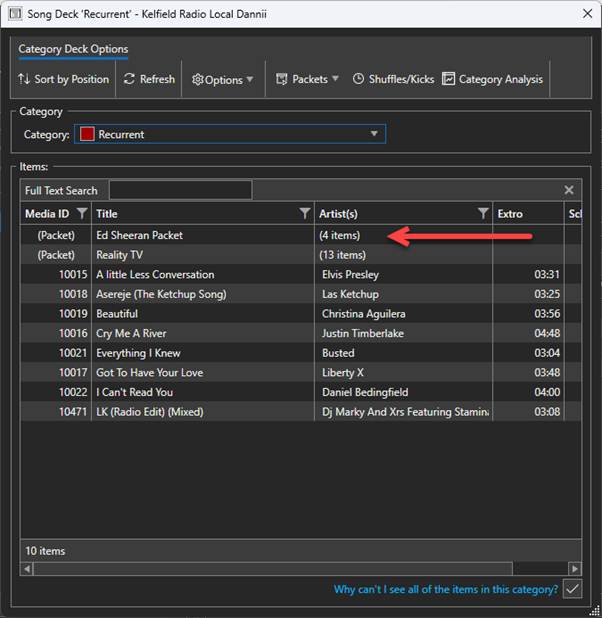This screenshot has height=618, width=602.
Task: Select 'I Can't Read You' row
Action: point(301,392)
